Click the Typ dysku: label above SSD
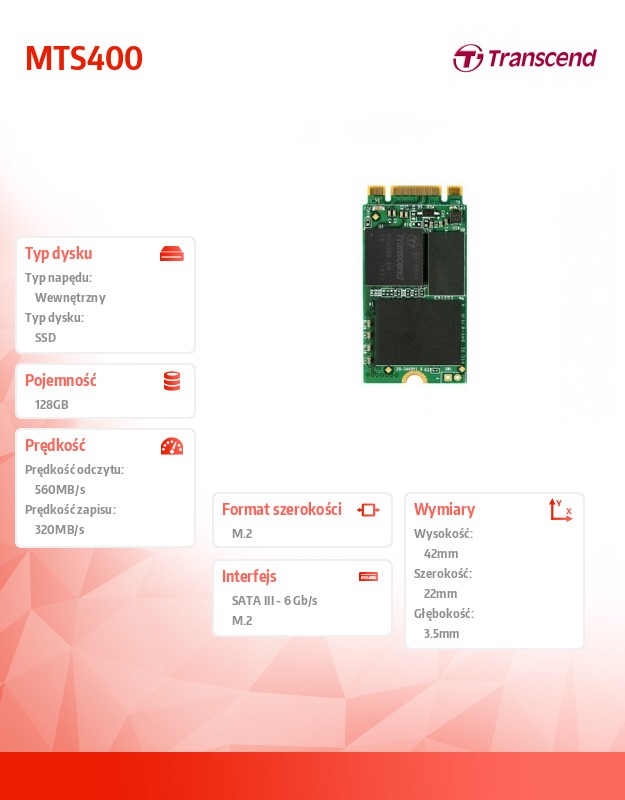This screenshot has height=800, width=625. click(x=55, y=318)
